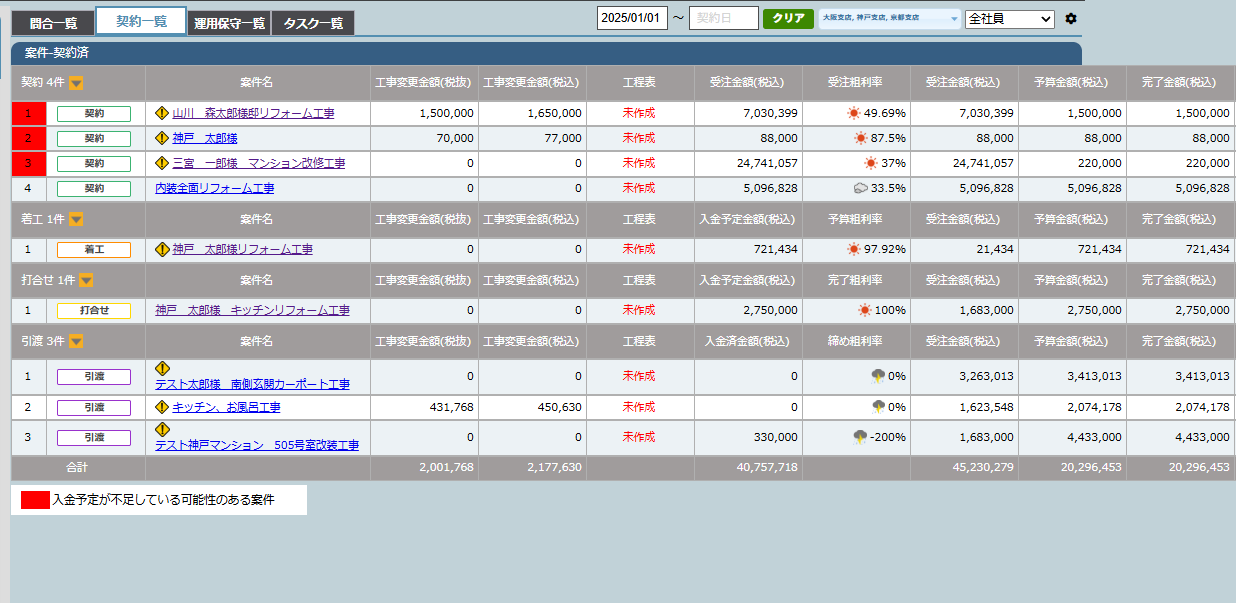
Task: Click the cloud icon next to 33.5%
Action: (859, 188)
